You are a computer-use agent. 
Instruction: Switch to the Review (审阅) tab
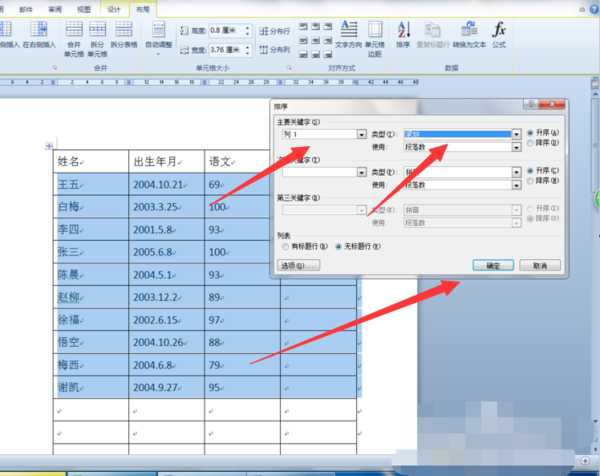coord(55,9)
